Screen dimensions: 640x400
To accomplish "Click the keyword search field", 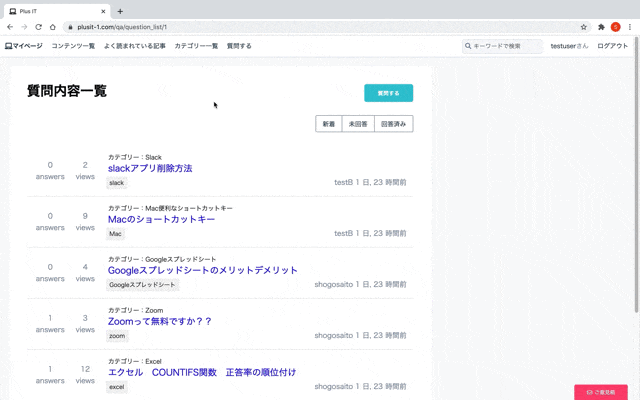I will pos(502,46).
